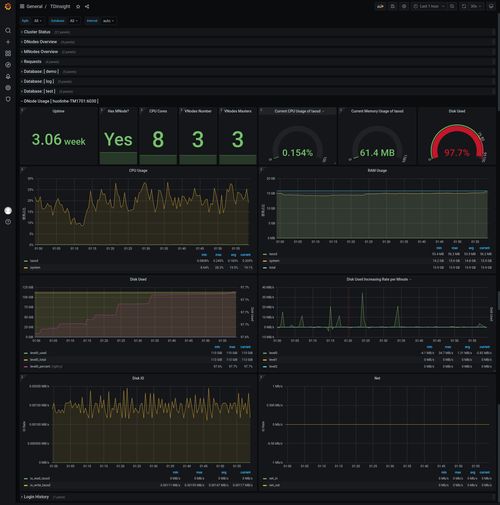The width and height of the screenshot is (500, 505).
Task: Open the Dashboard settings gear icon
Action: [x=404, y=6]
